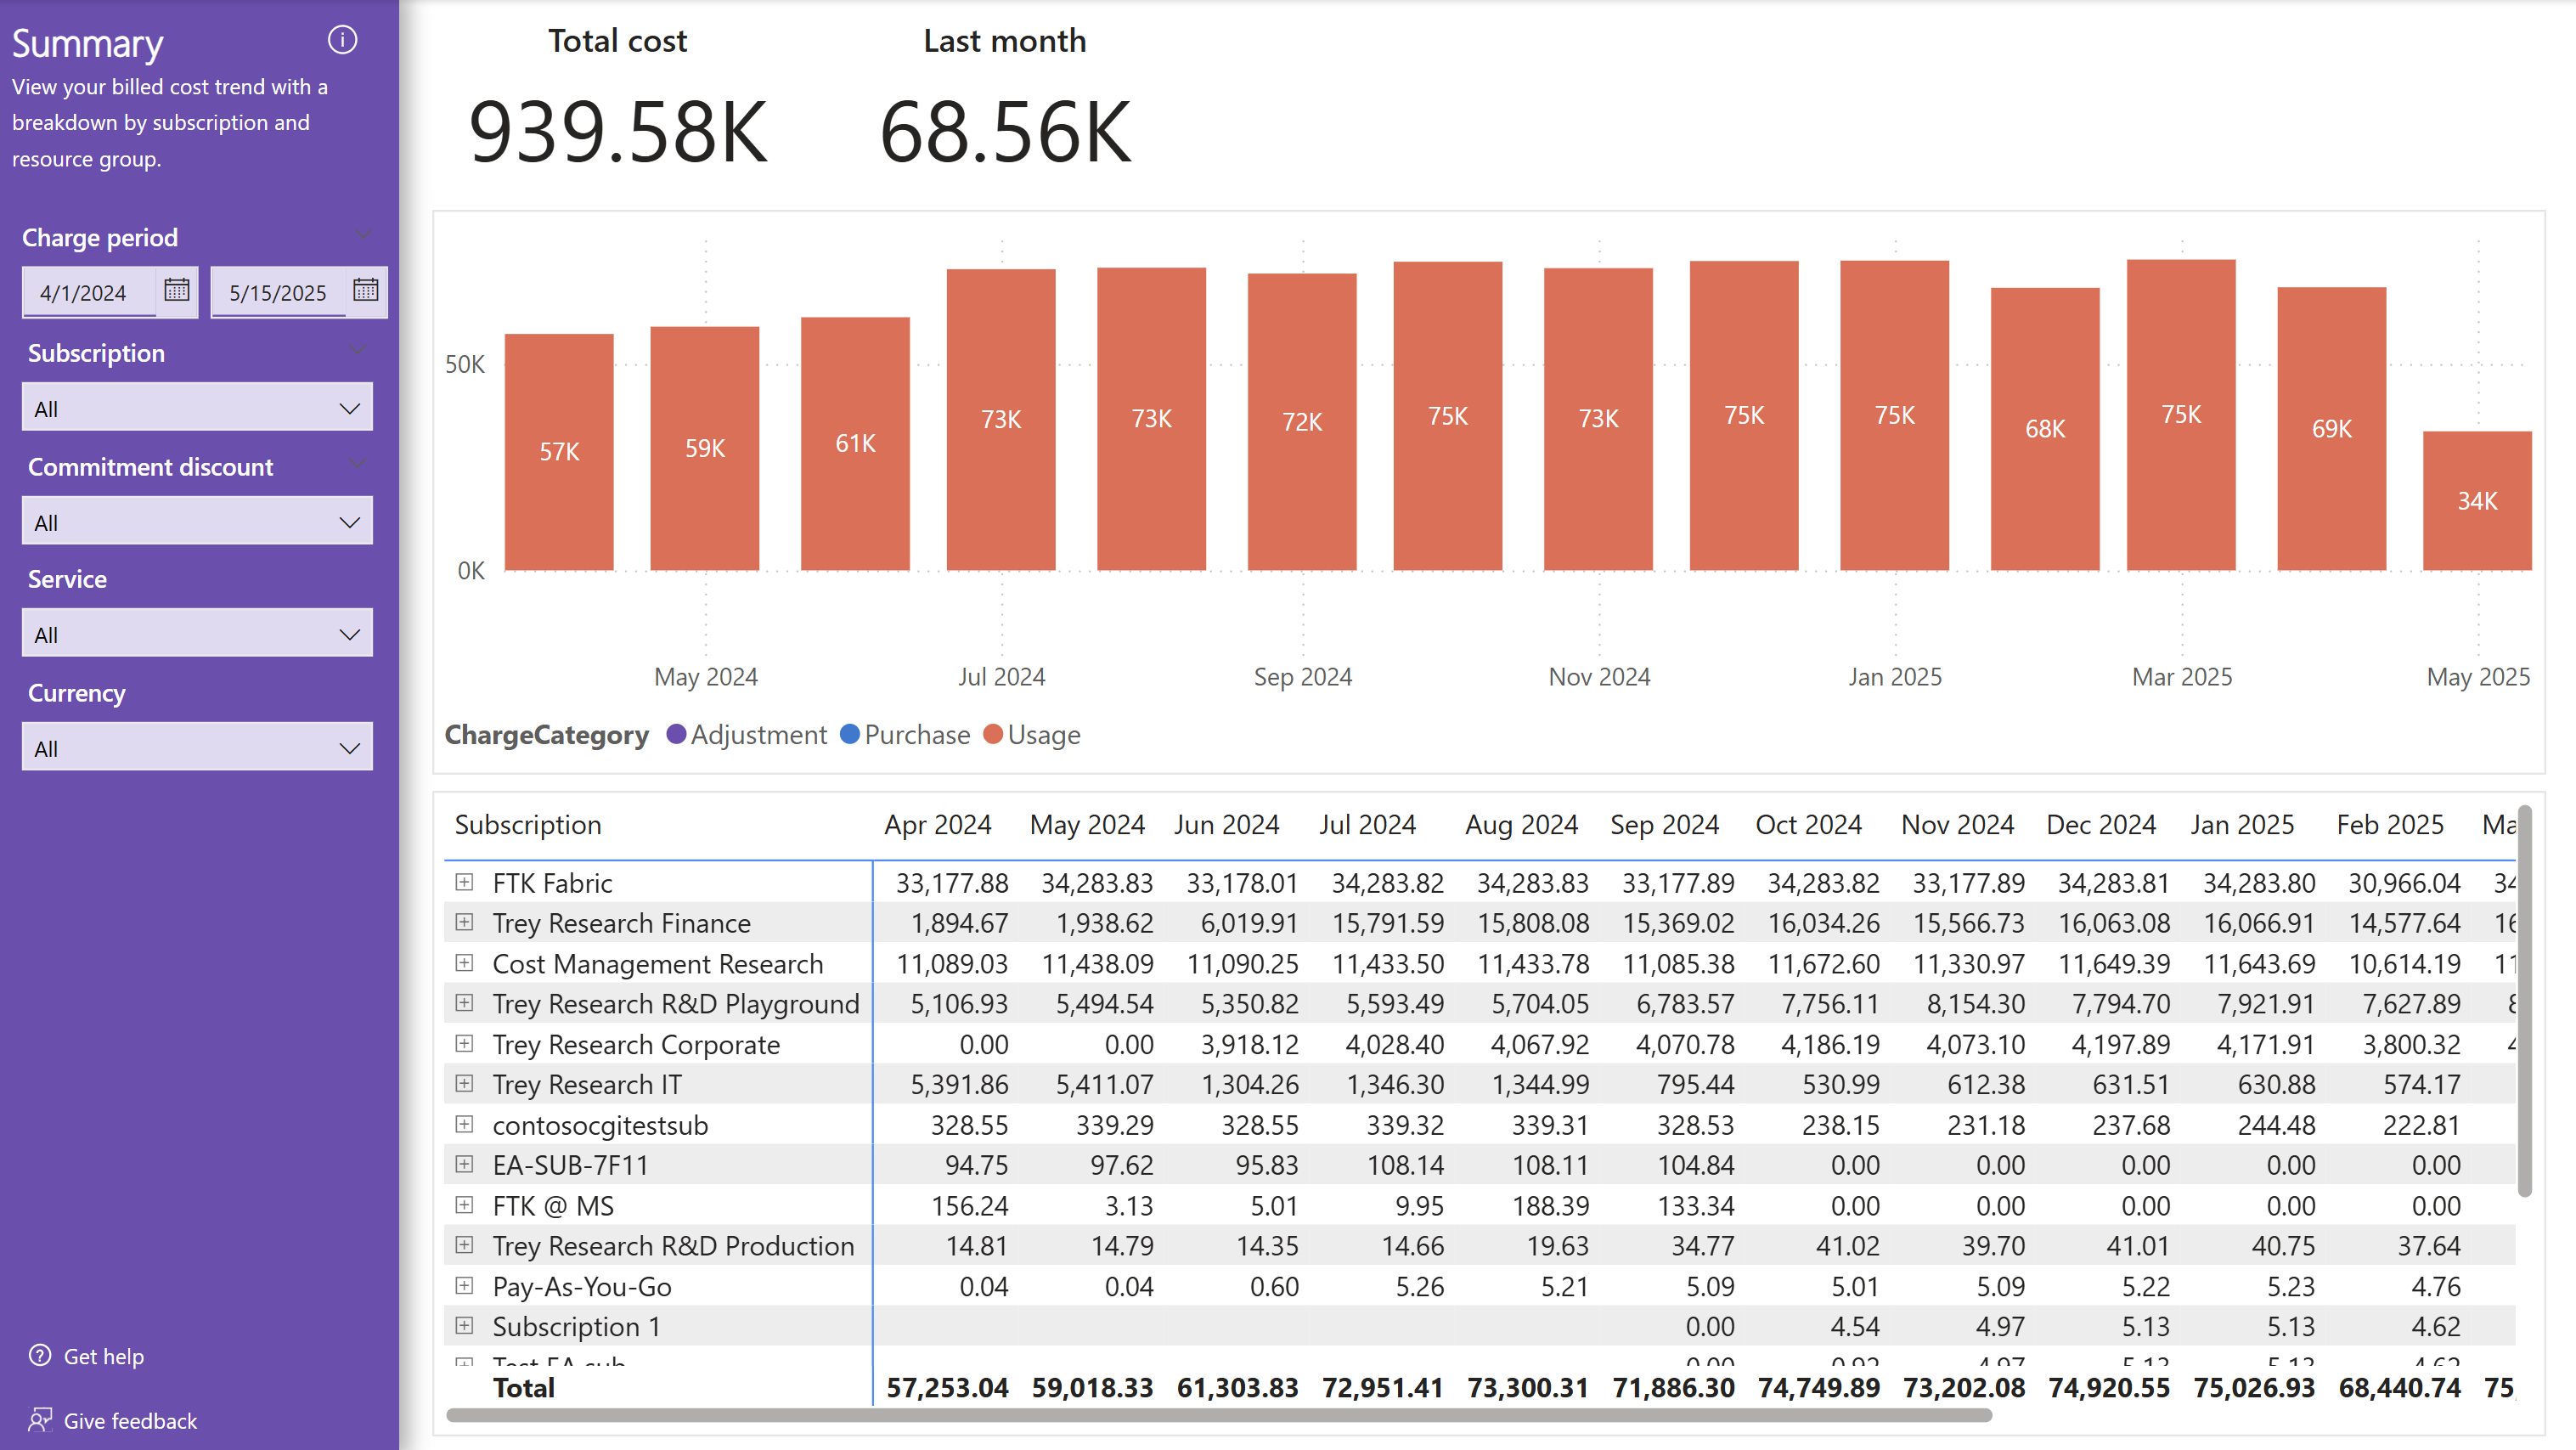This screenshot has height=1450, width=2576.
Task: Click the table's horizontal scrollbar
Action: (1218, 1415)
